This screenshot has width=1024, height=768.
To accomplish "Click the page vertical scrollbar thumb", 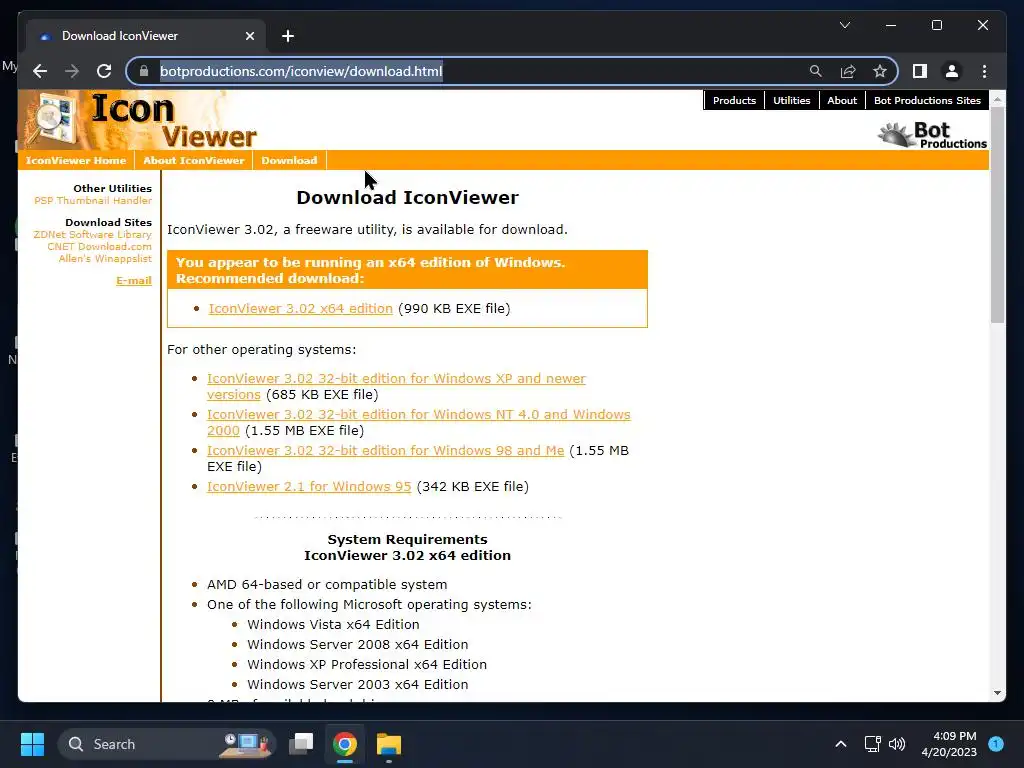I will pos(997,214).
